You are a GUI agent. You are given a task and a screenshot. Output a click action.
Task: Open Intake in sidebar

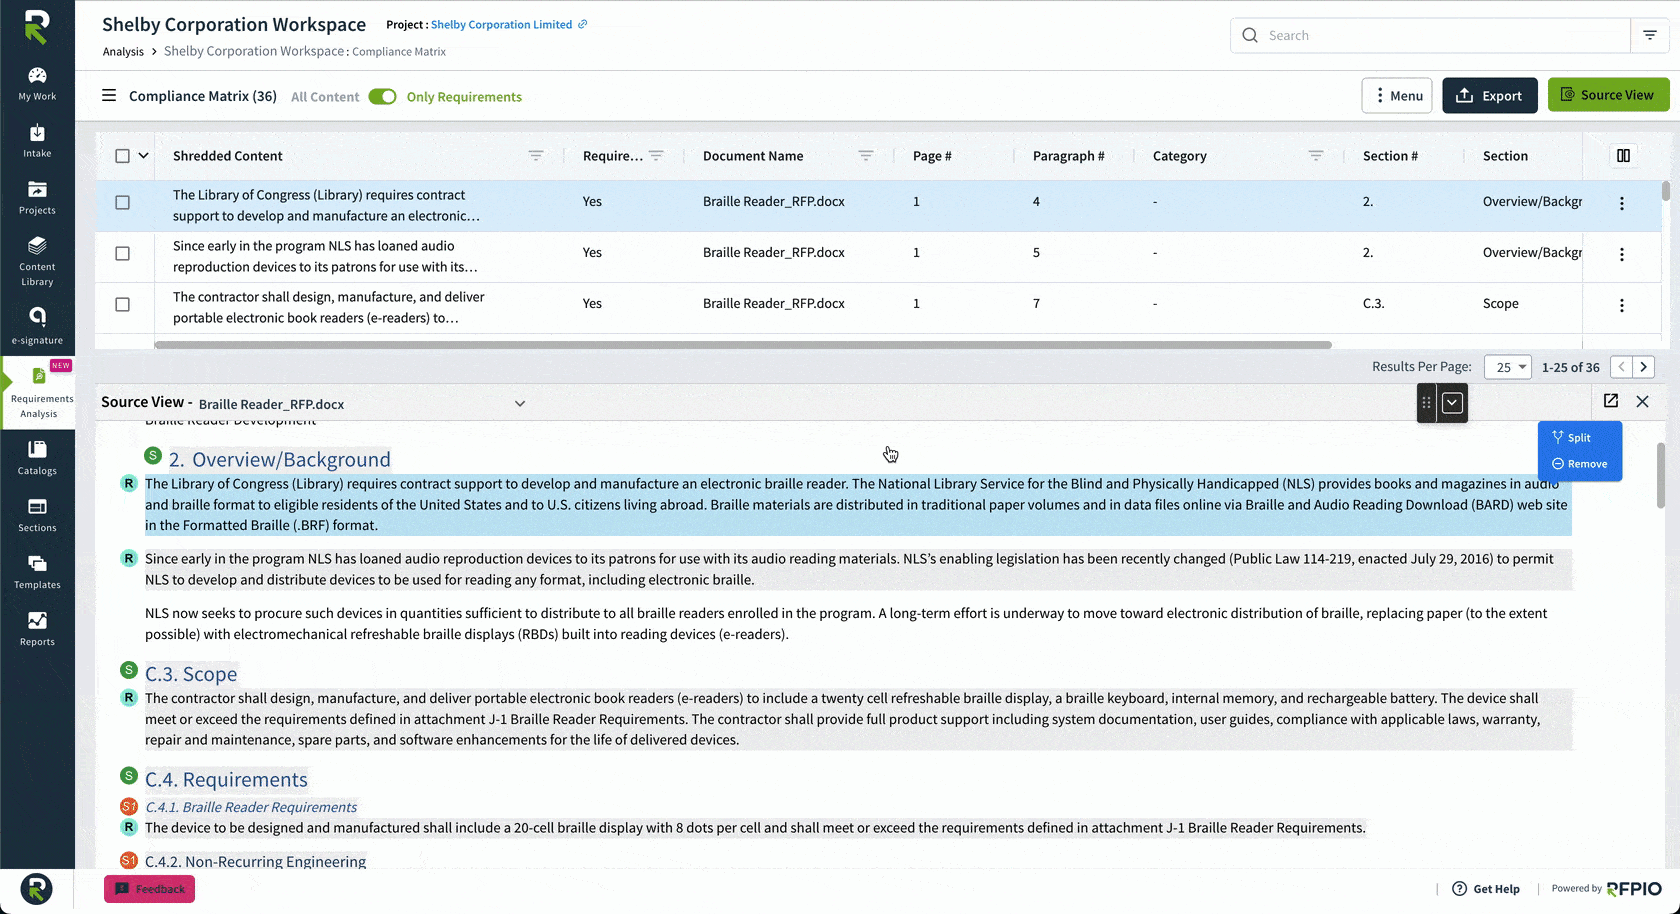pos(37,141)
